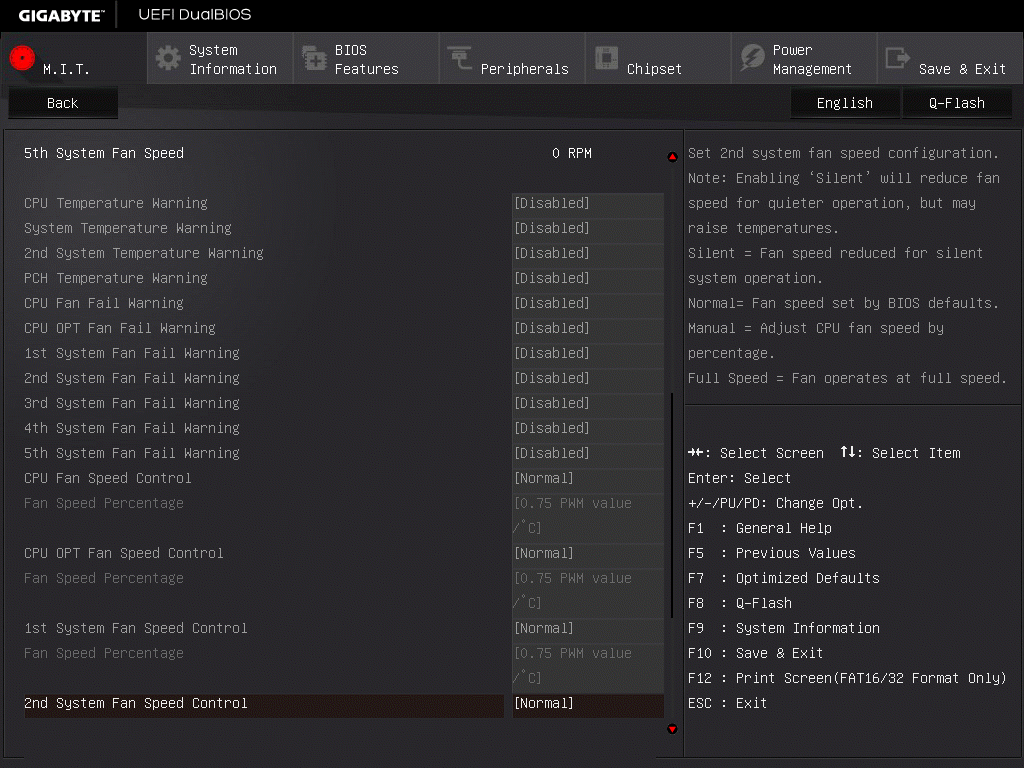1024x768 pixels.
Task: Click the F8 Q-Flash help line
Action: pyautogui.click(x=740, y=603)
